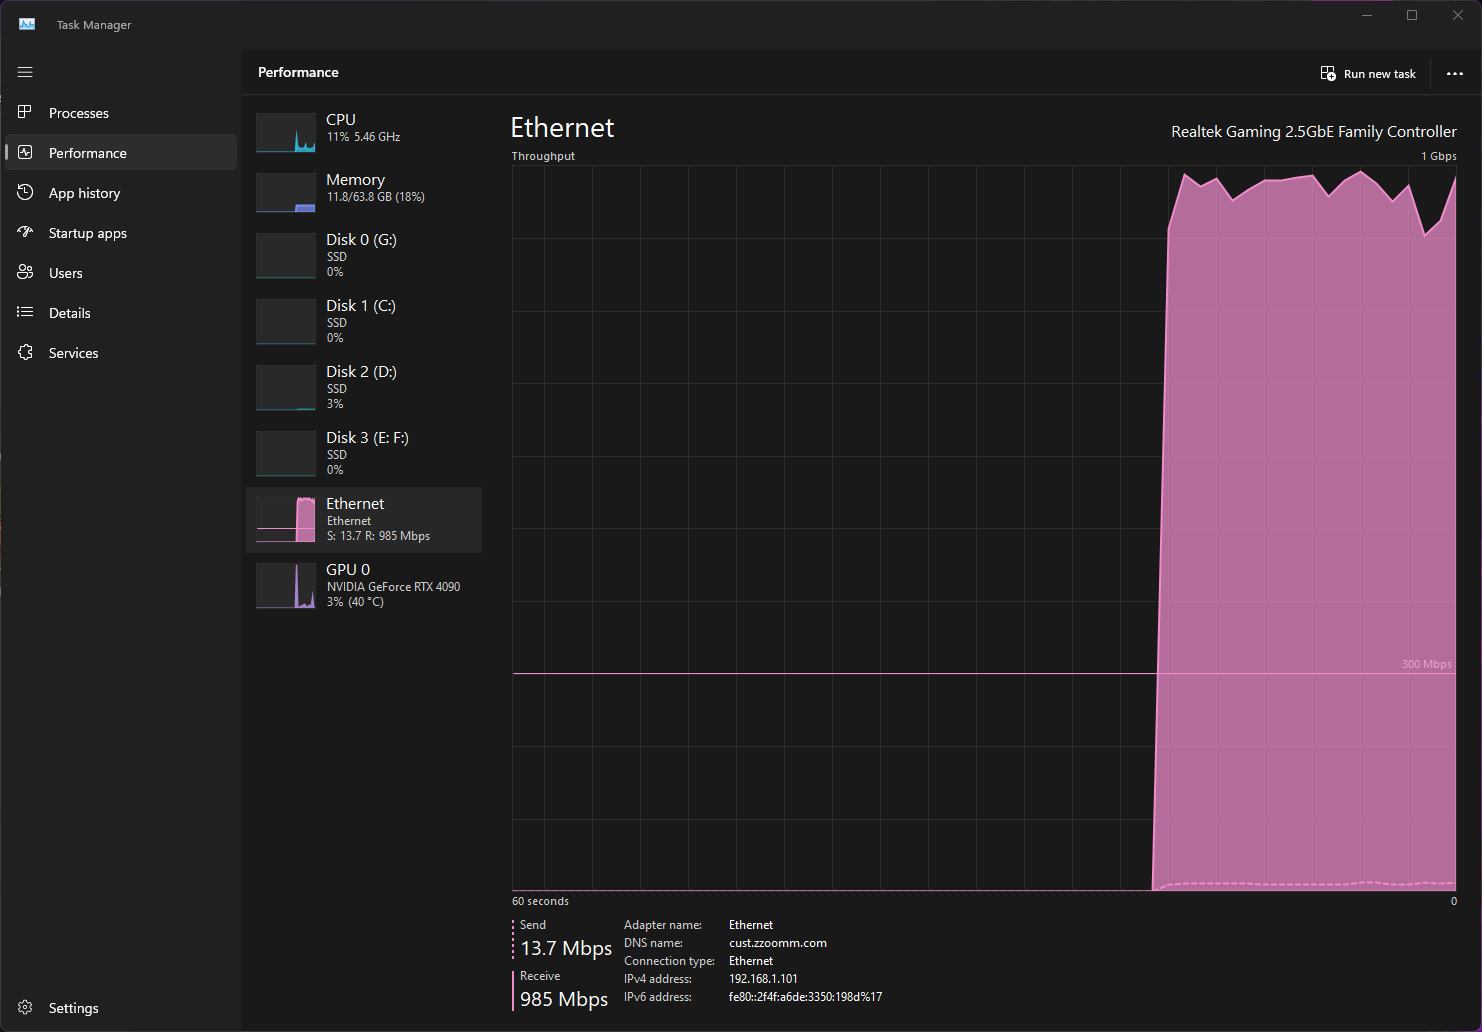Open the Users people icon
The width and height of the screenshot is (1482, 1032).
[x=25, y=272]
